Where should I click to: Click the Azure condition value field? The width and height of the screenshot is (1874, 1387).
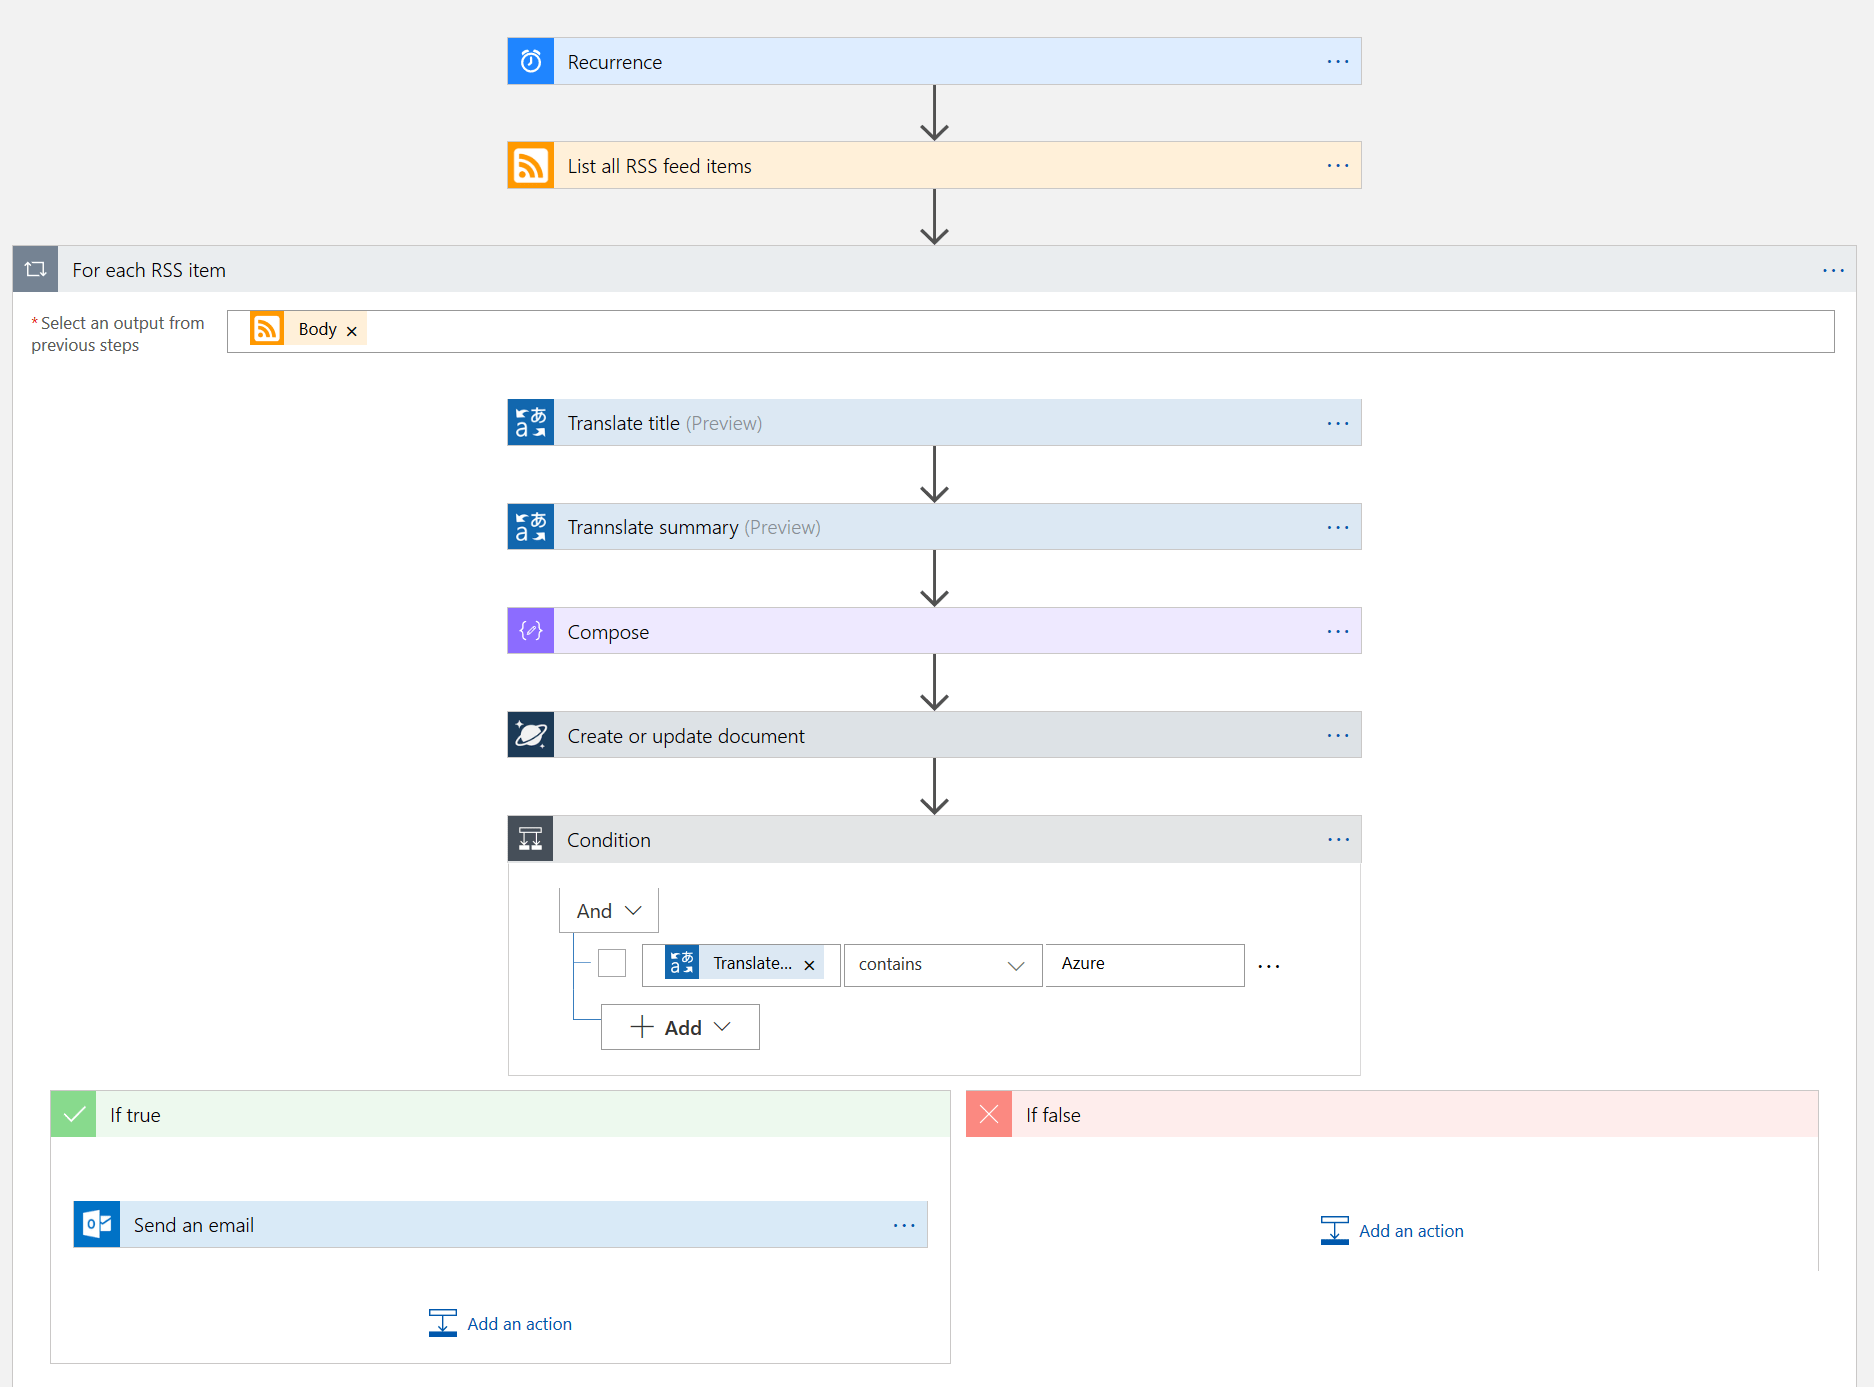point(1144,964)
